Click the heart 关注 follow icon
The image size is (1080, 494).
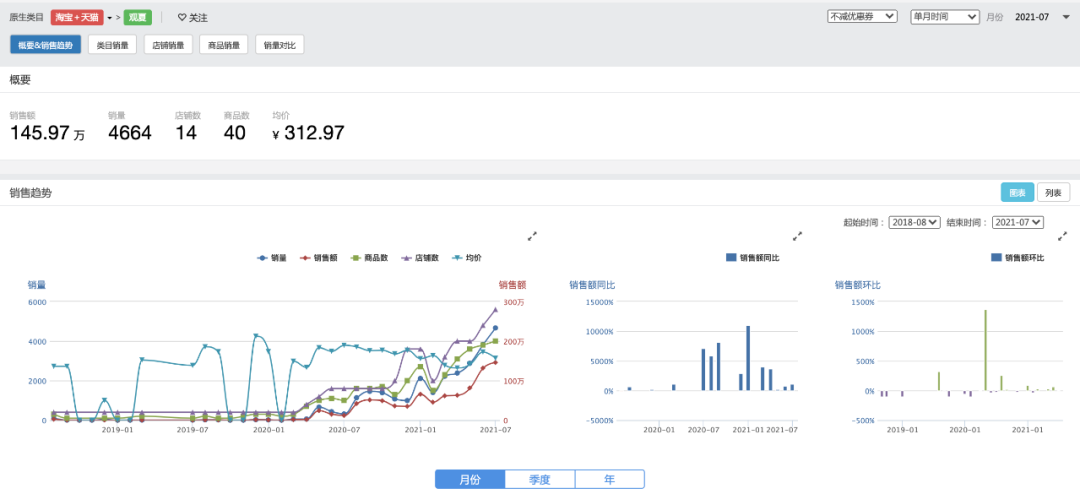pos(182,17)
